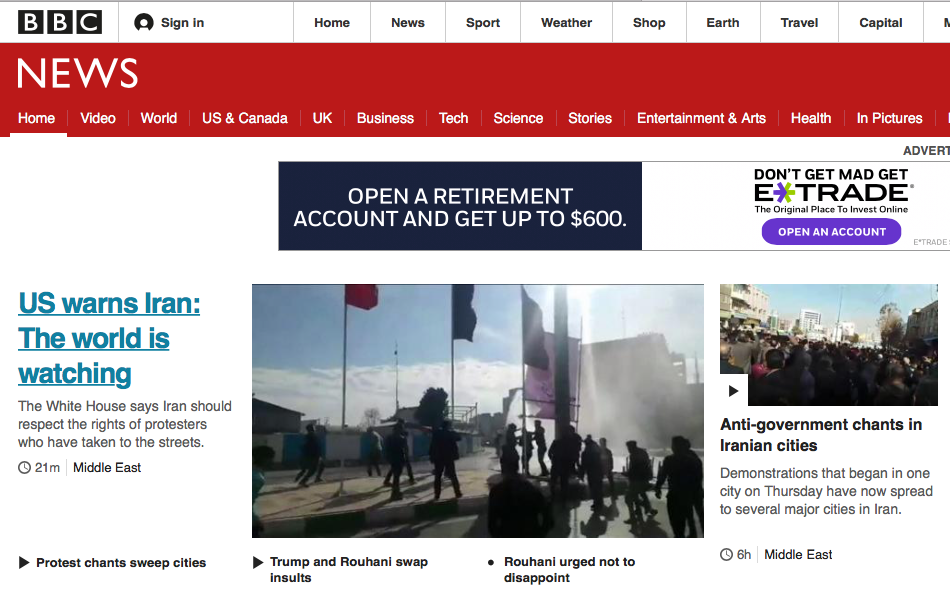Click the Sign in profile avatar icon

[144, 22]
